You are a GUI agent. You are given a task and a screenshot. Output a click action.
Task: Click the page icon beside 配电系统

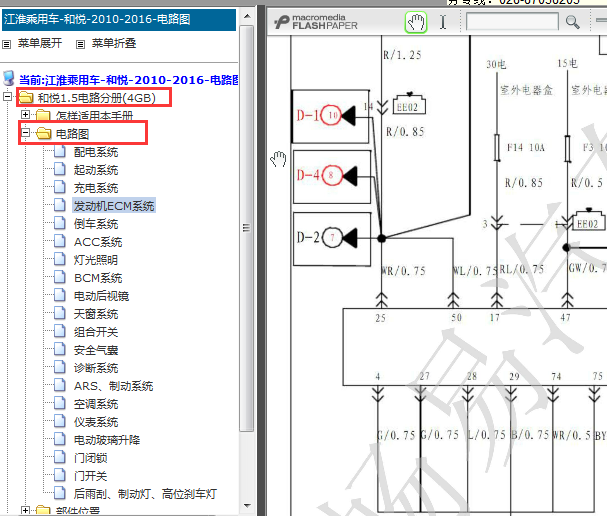pyautogui.click(x=60, y=151)
